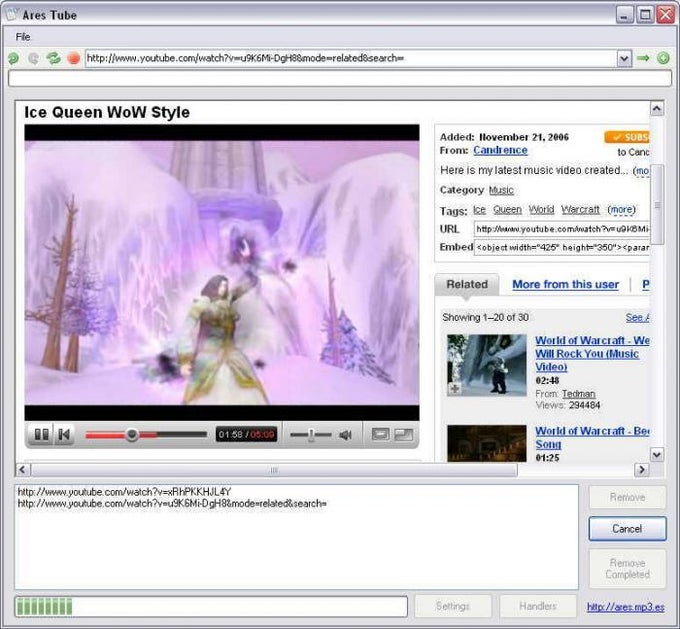The width and height of the screenshot is (680, 629).
Task: Click the green refresh arrows icon
Action: point(54,58)
